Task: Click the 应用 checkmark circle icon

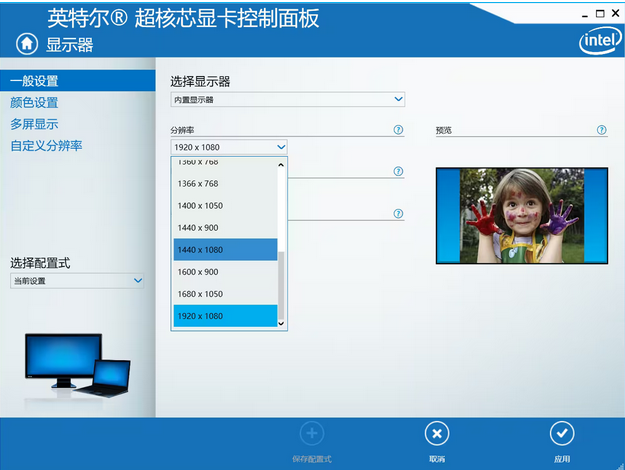Action: pyautogui.click(x=562, y=433)
